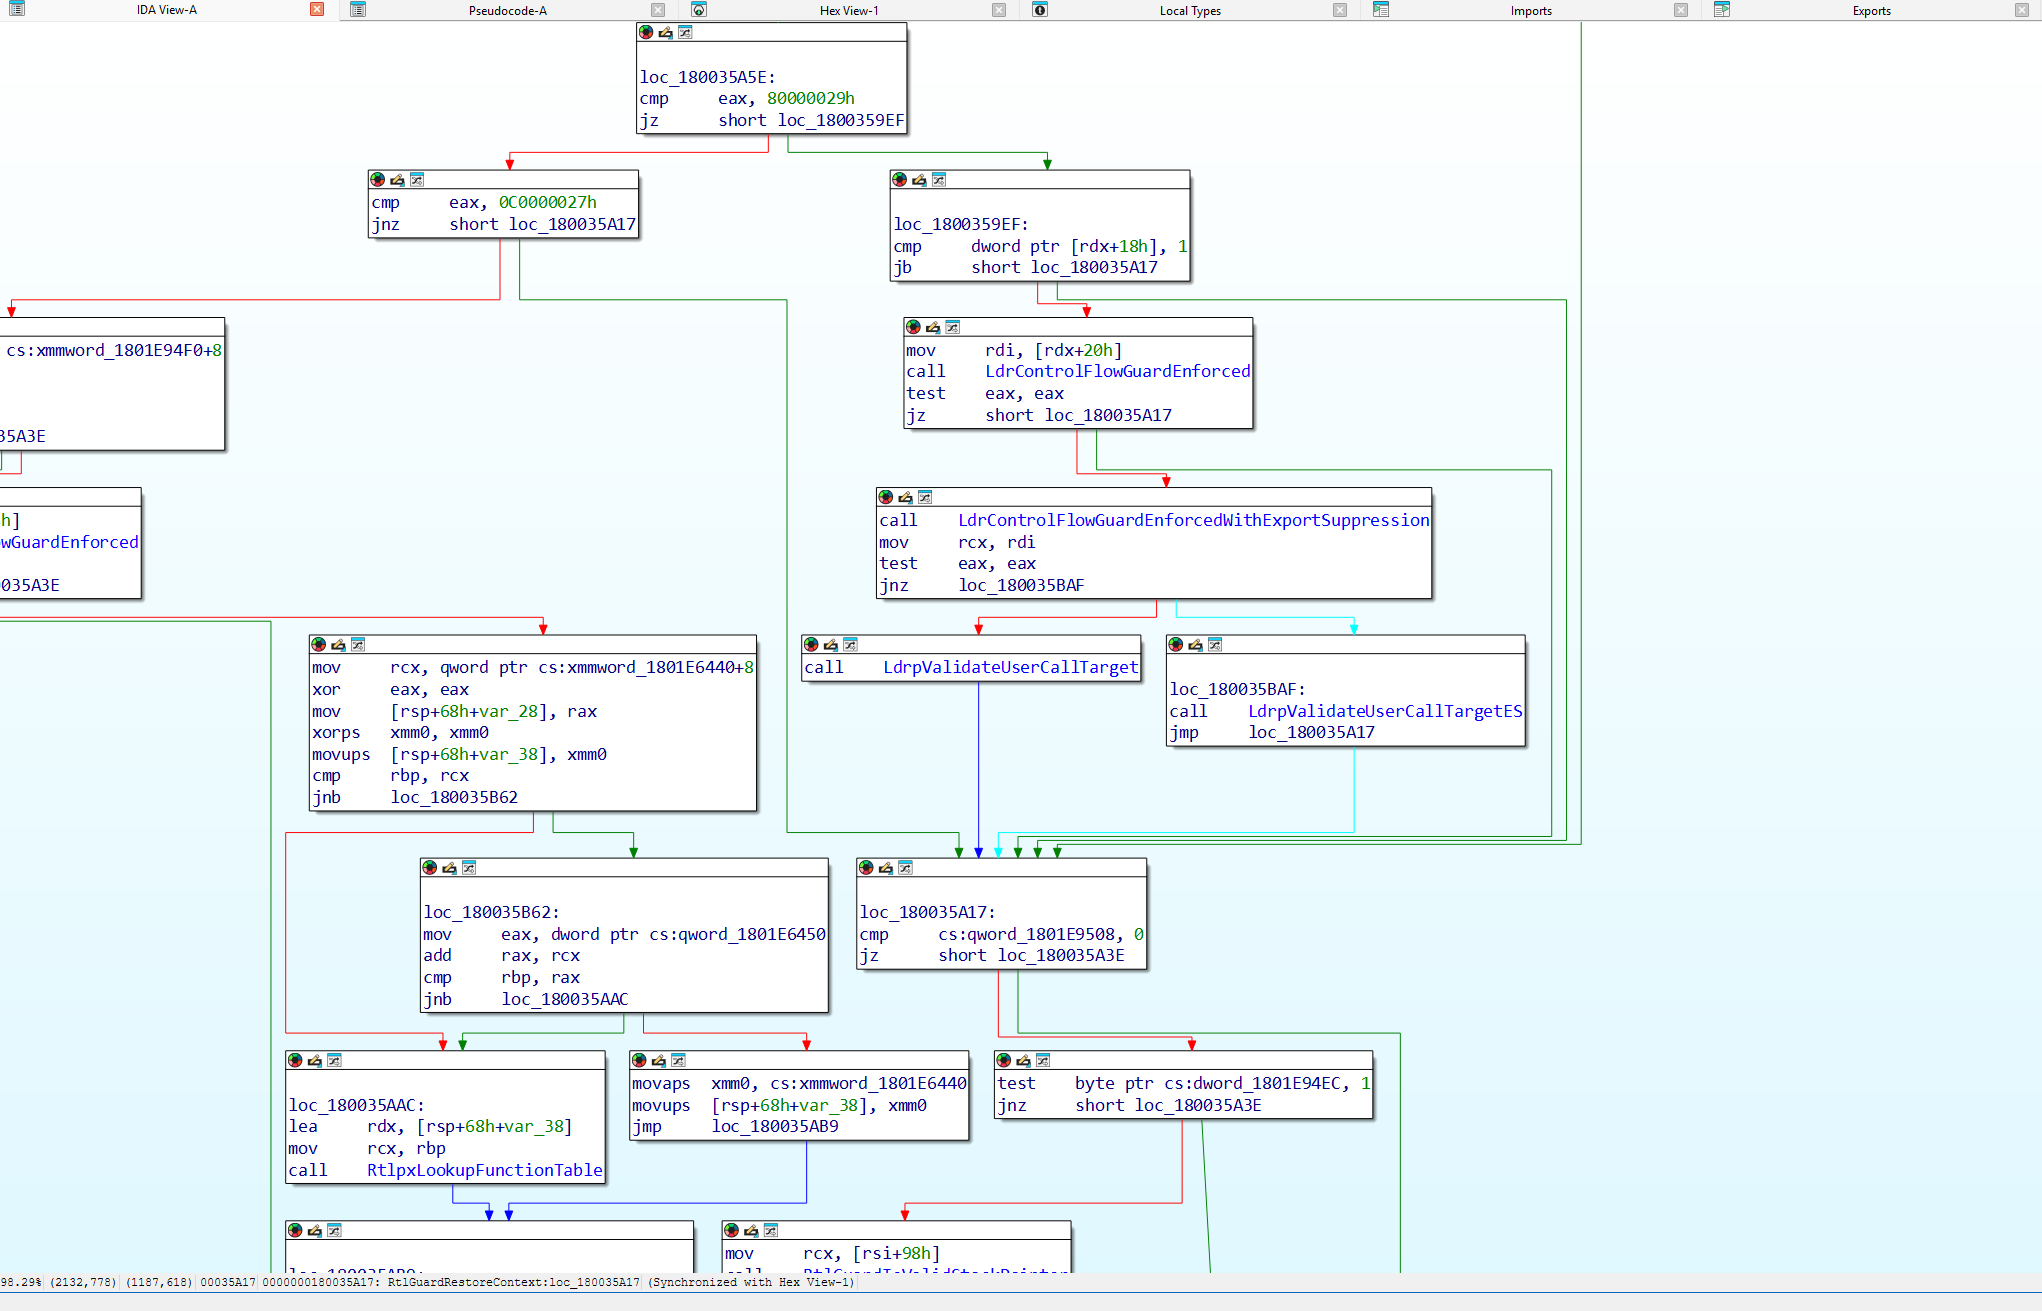Image resolution: width=2042 pixels, height=1311 pixels.
Task: Click pencil icon on 'mov rdi, [rdx+20h]' node
Action: point(933,327)
